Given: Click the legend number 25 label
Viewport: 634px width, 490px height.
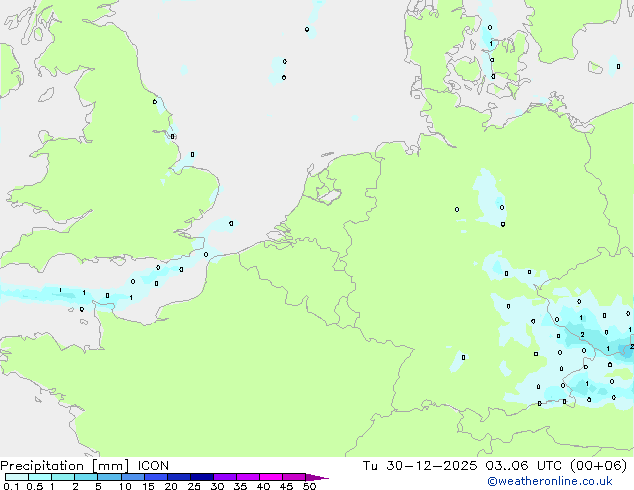Looking at the screenshot, I should pyautogui.click(x=194, y=487).
